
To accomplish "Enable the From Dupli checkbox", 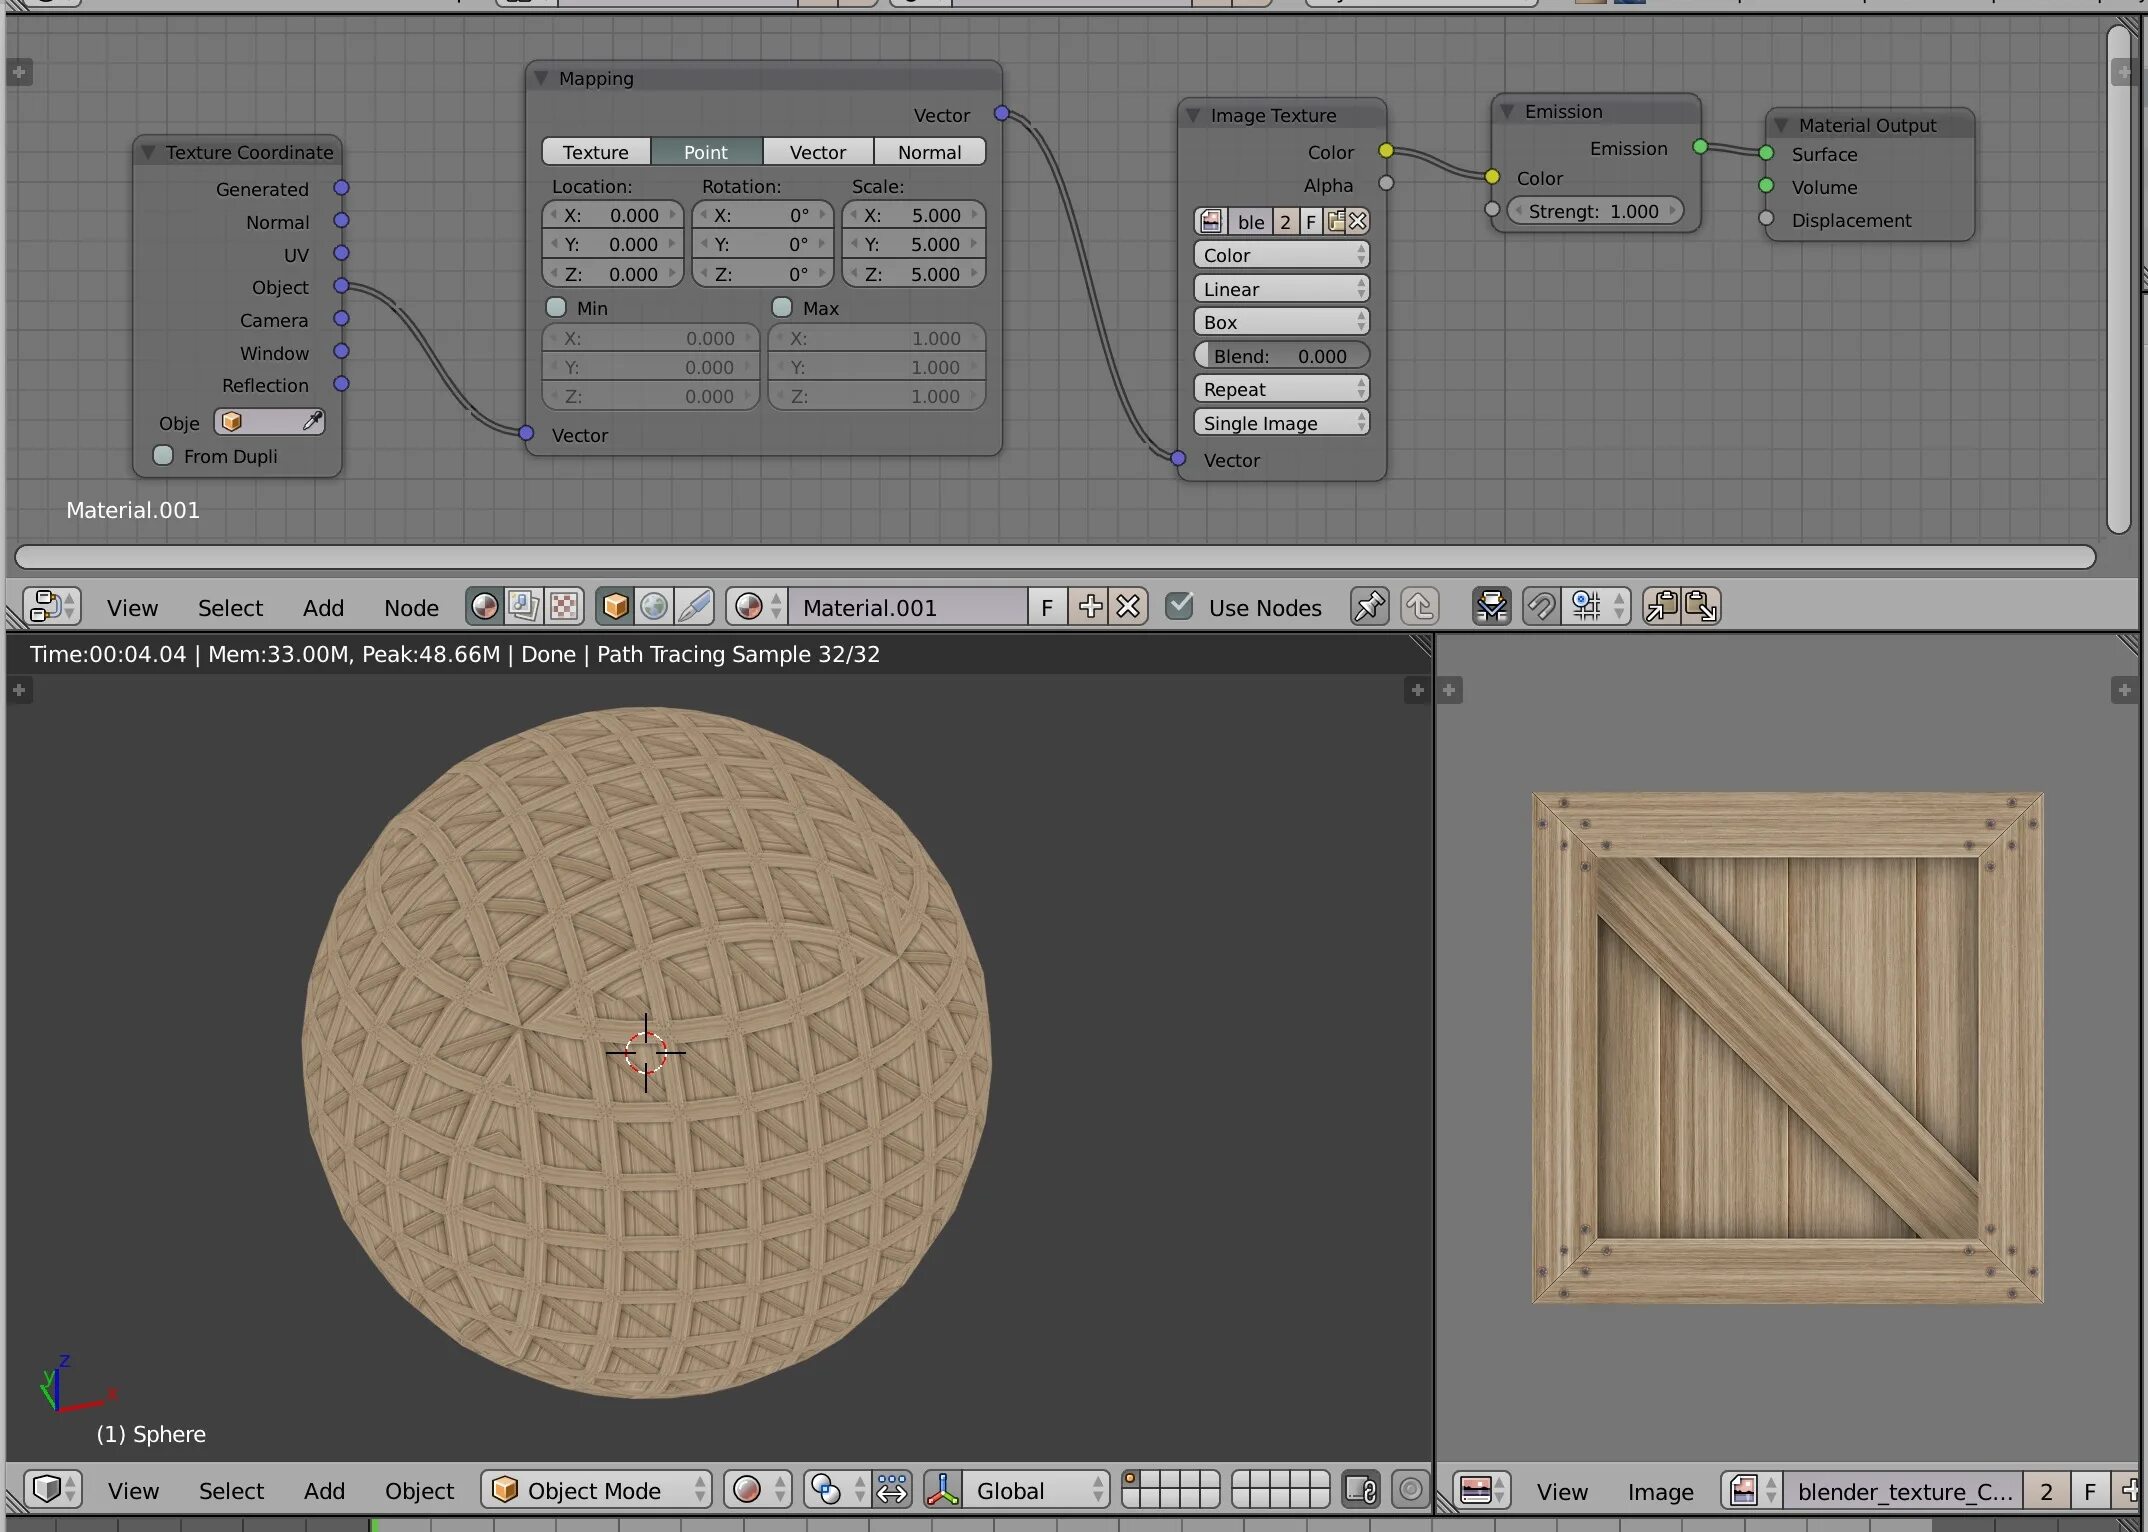I will pyautogui.click(x=163, y=456).
